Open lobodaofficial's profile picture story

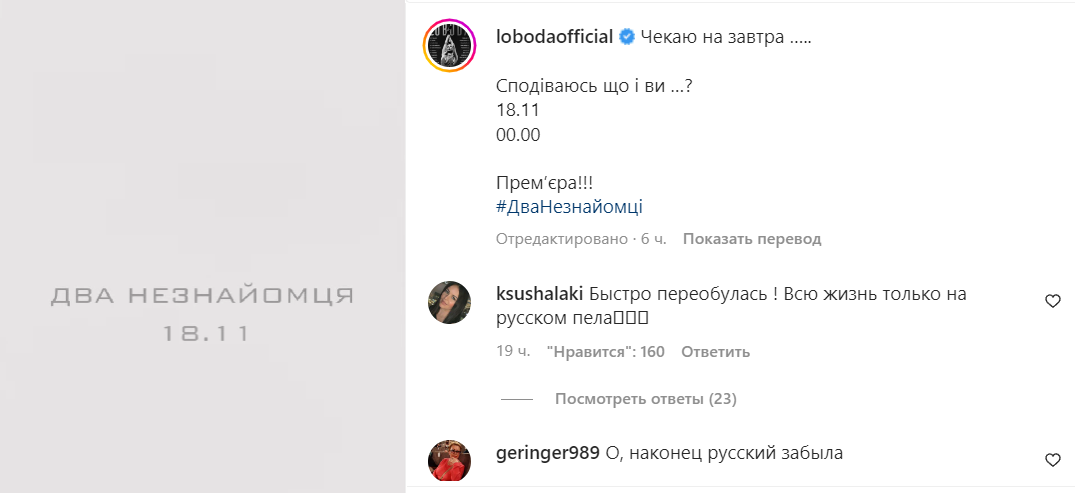coord(449,46)
